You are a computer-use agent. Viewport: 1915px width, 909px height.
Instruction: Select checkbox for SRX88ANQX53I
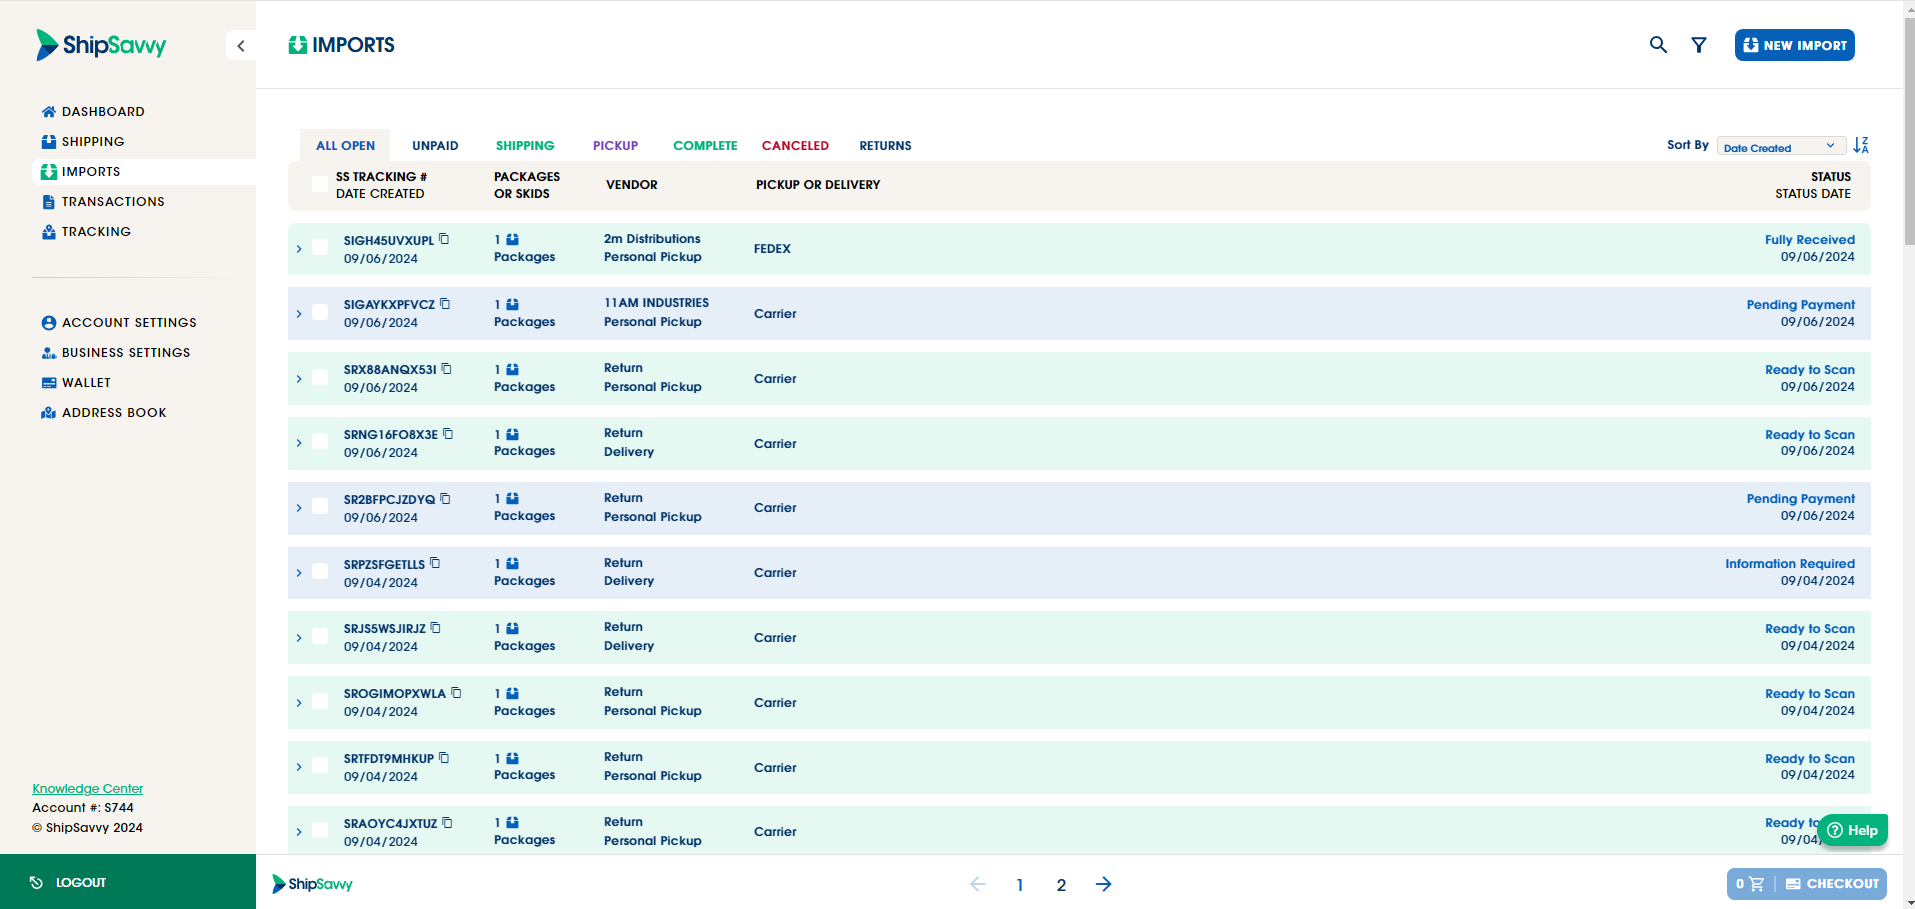320,377
